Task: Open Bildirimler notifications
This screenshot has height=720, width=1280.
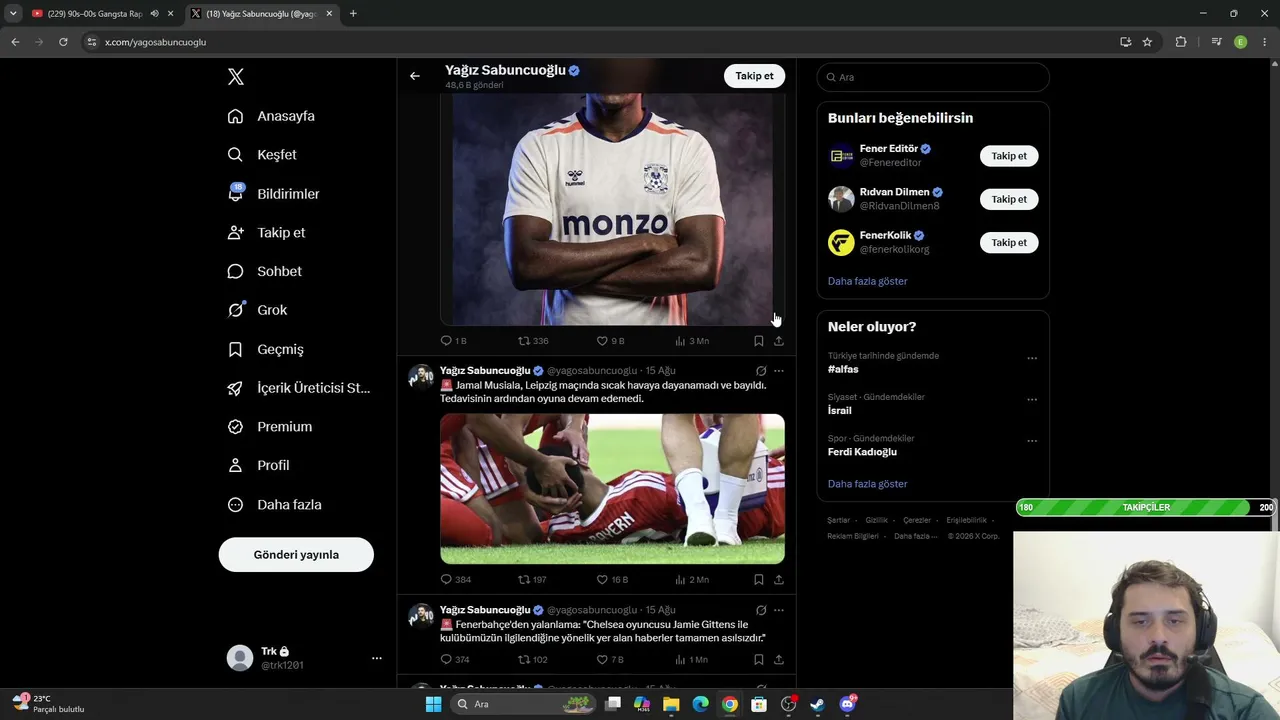Action: pos(273,194)
